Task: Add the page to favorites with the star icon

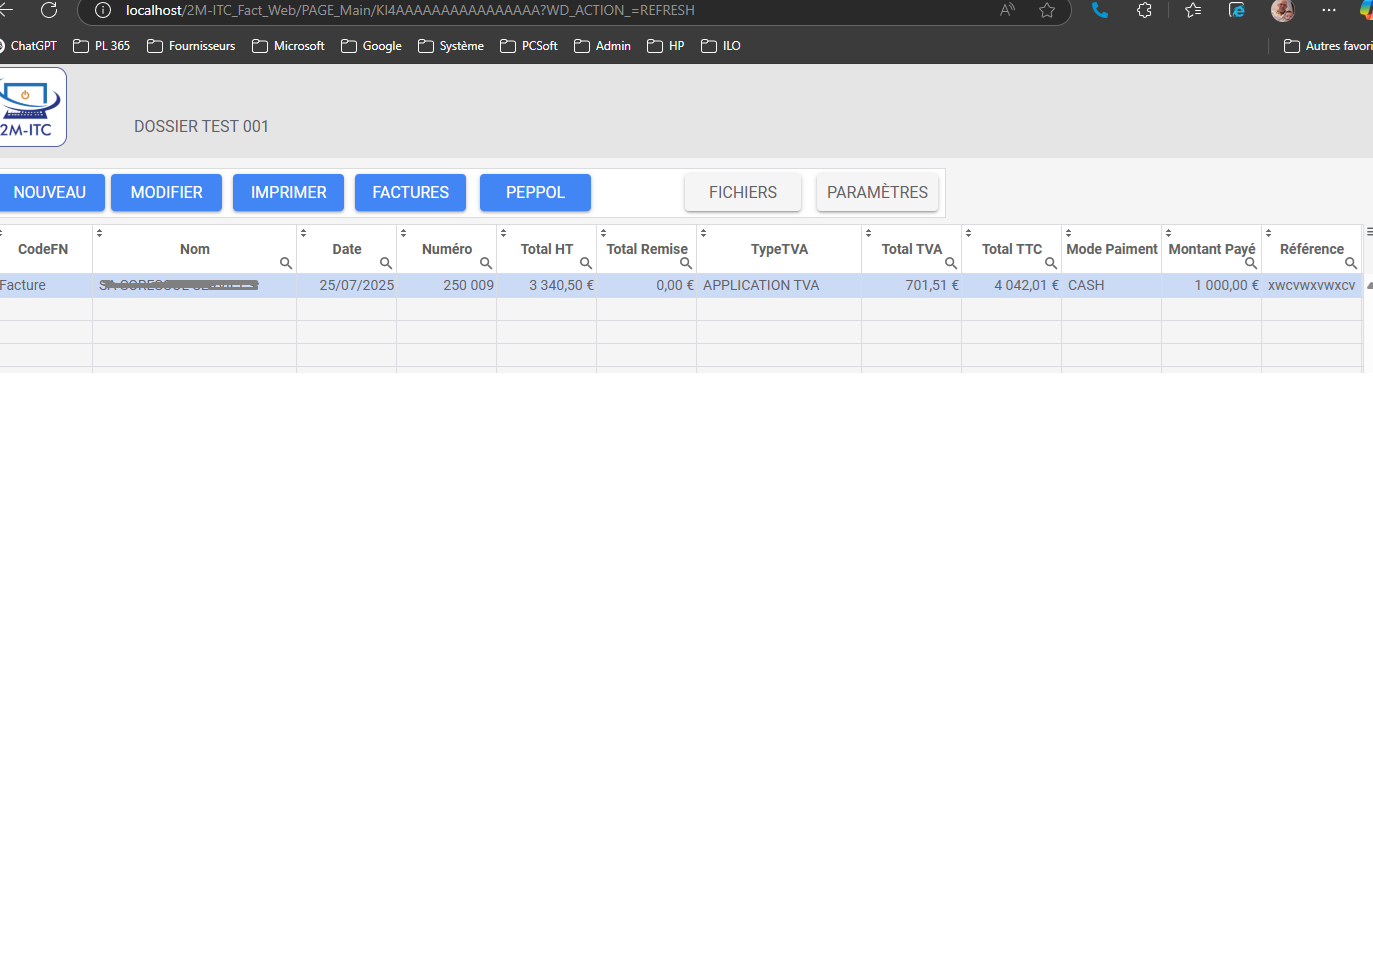Action: 1047,10
